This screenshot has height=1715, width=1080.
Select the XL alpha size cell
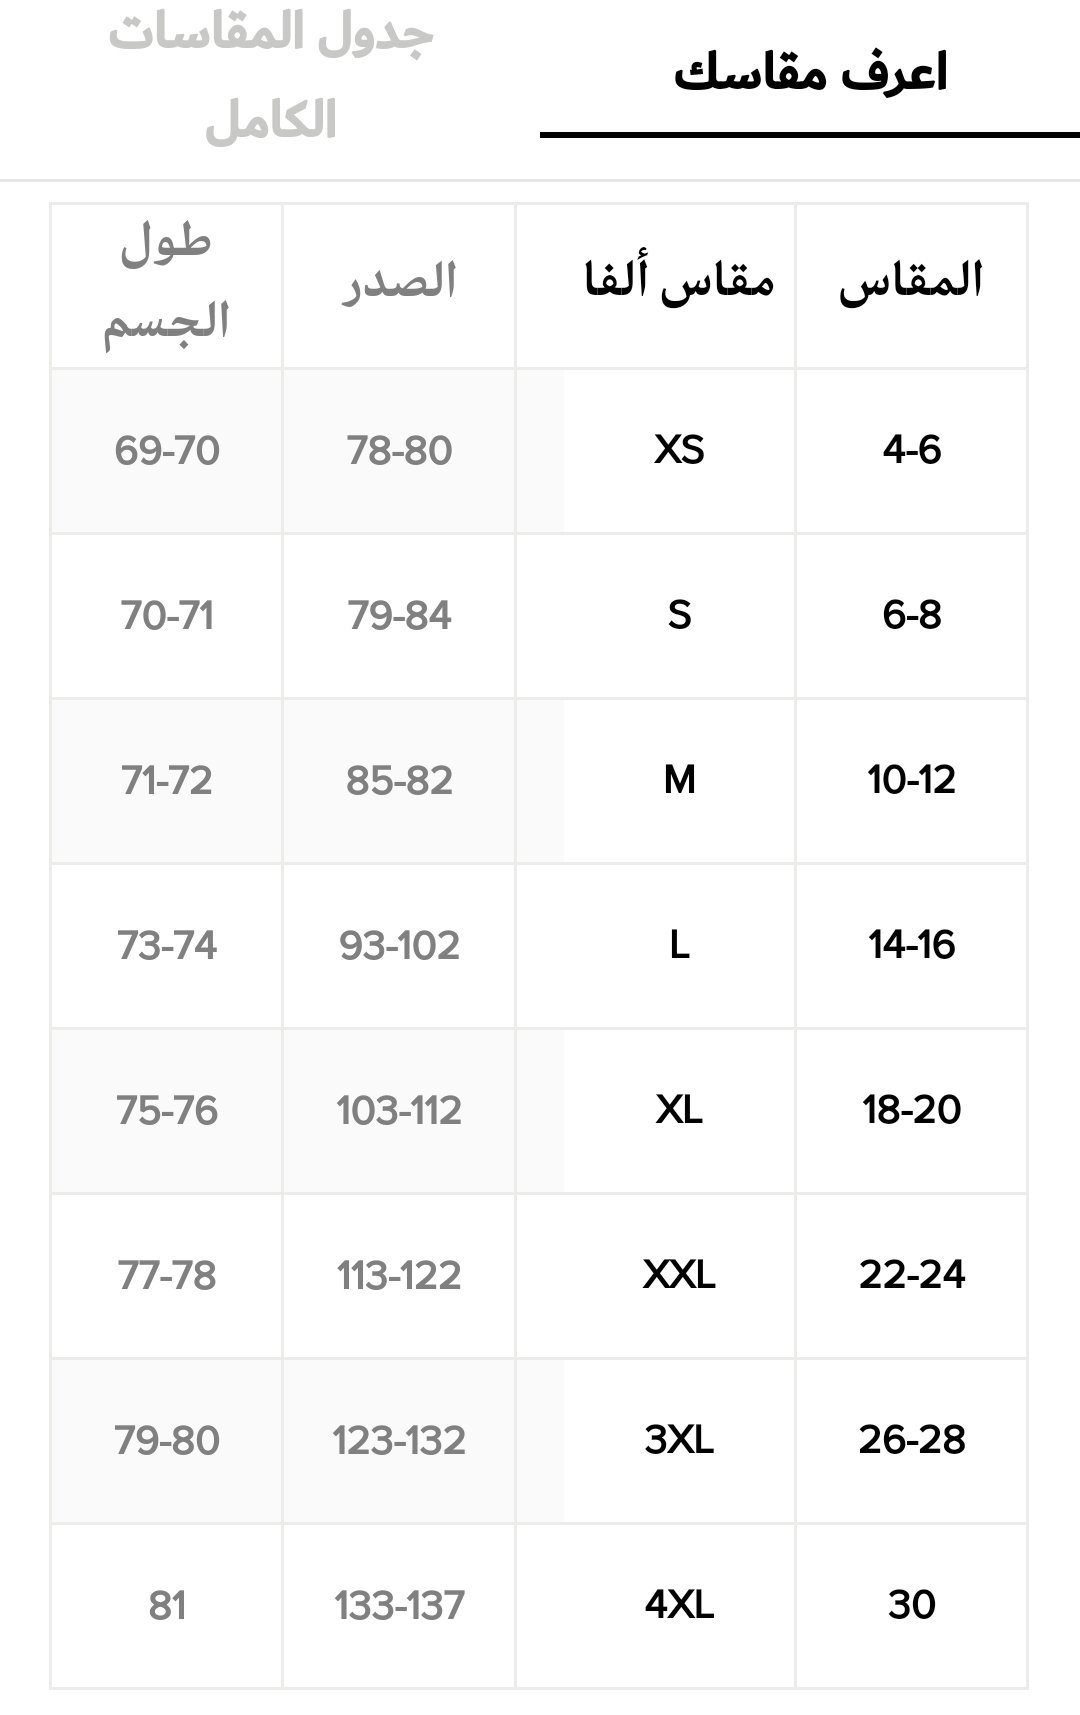pos(679,1110)
